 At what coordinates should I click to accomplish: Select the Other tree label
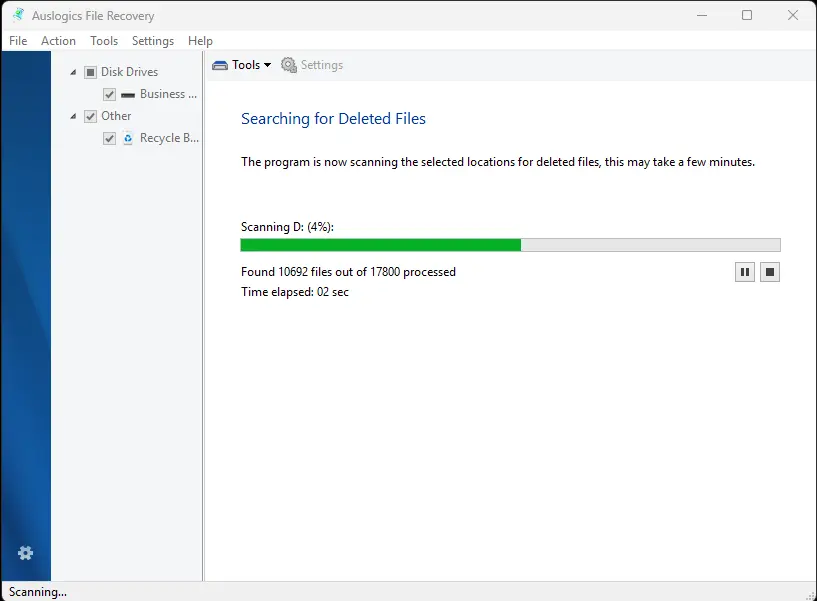[116, 116]
